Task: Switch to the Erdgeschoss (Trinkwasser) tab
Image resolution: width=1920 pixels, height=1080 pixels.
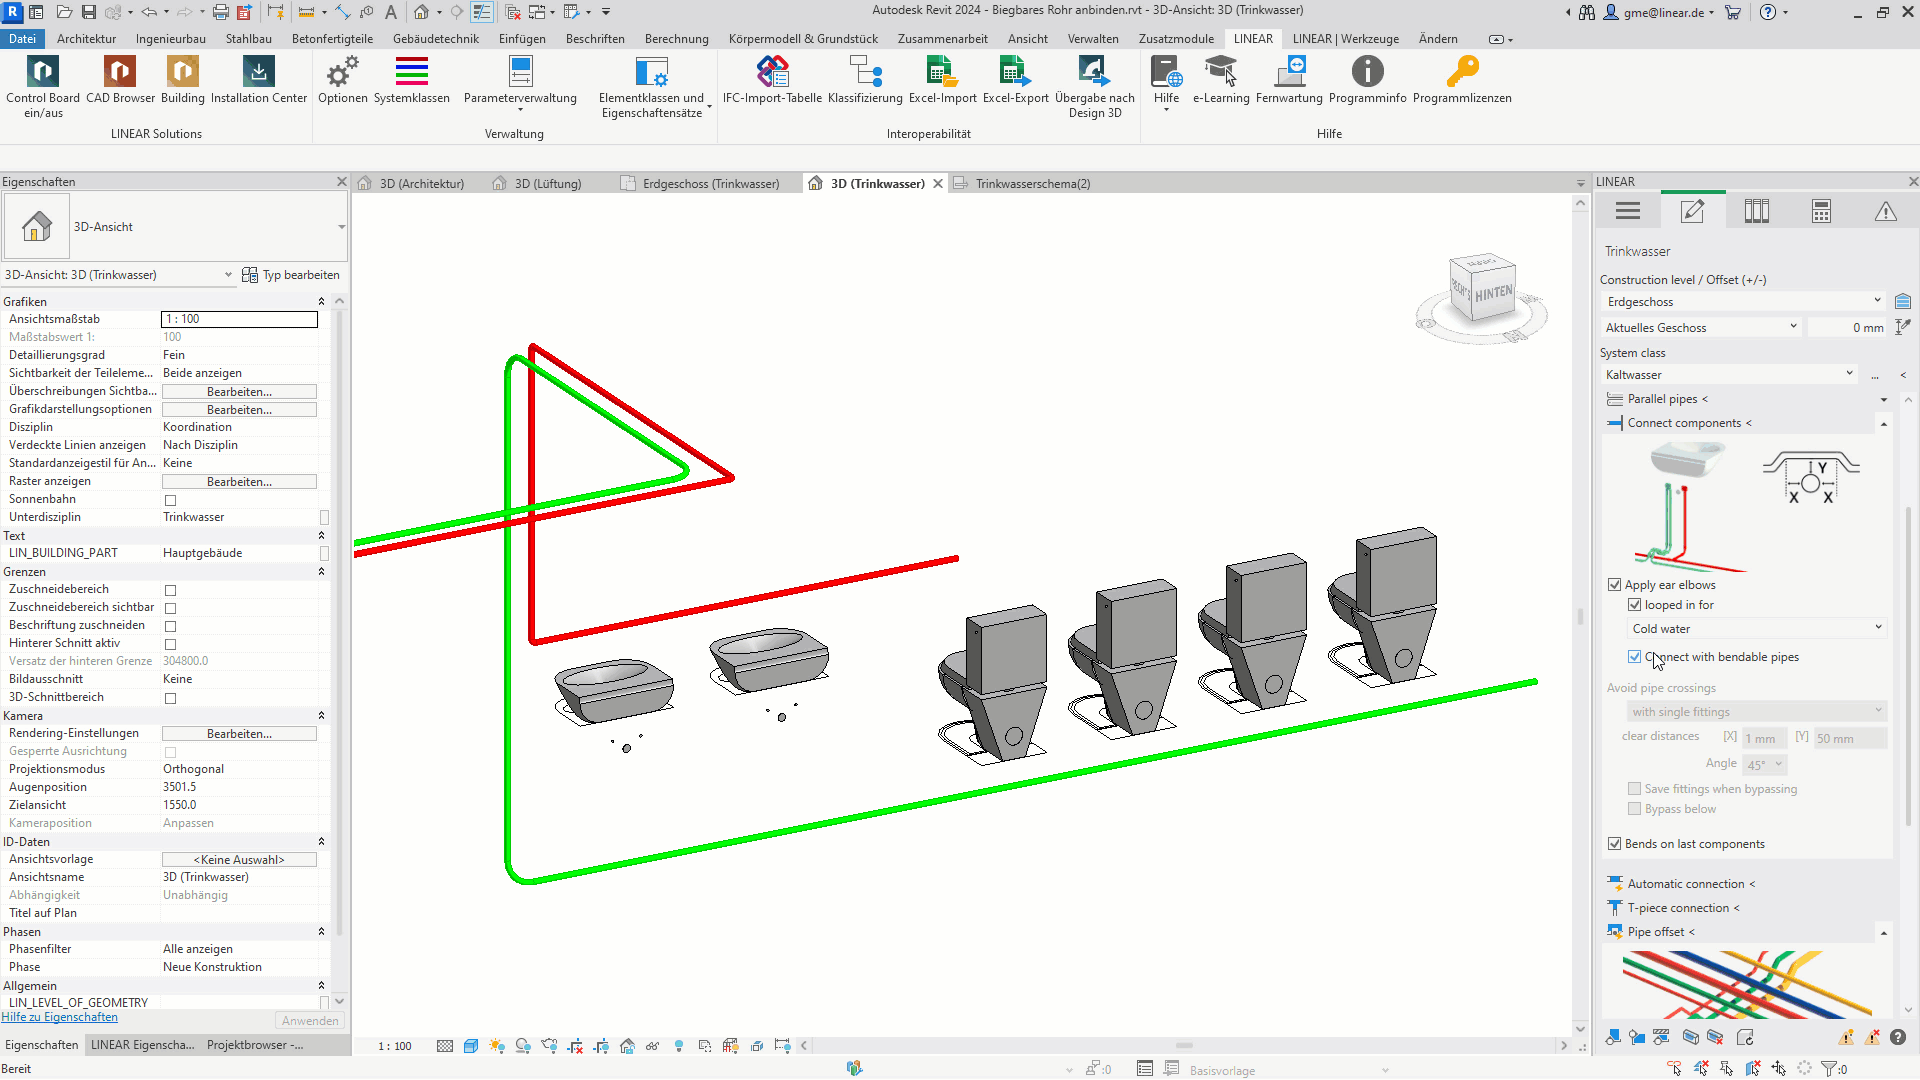Action: point(708,183)
